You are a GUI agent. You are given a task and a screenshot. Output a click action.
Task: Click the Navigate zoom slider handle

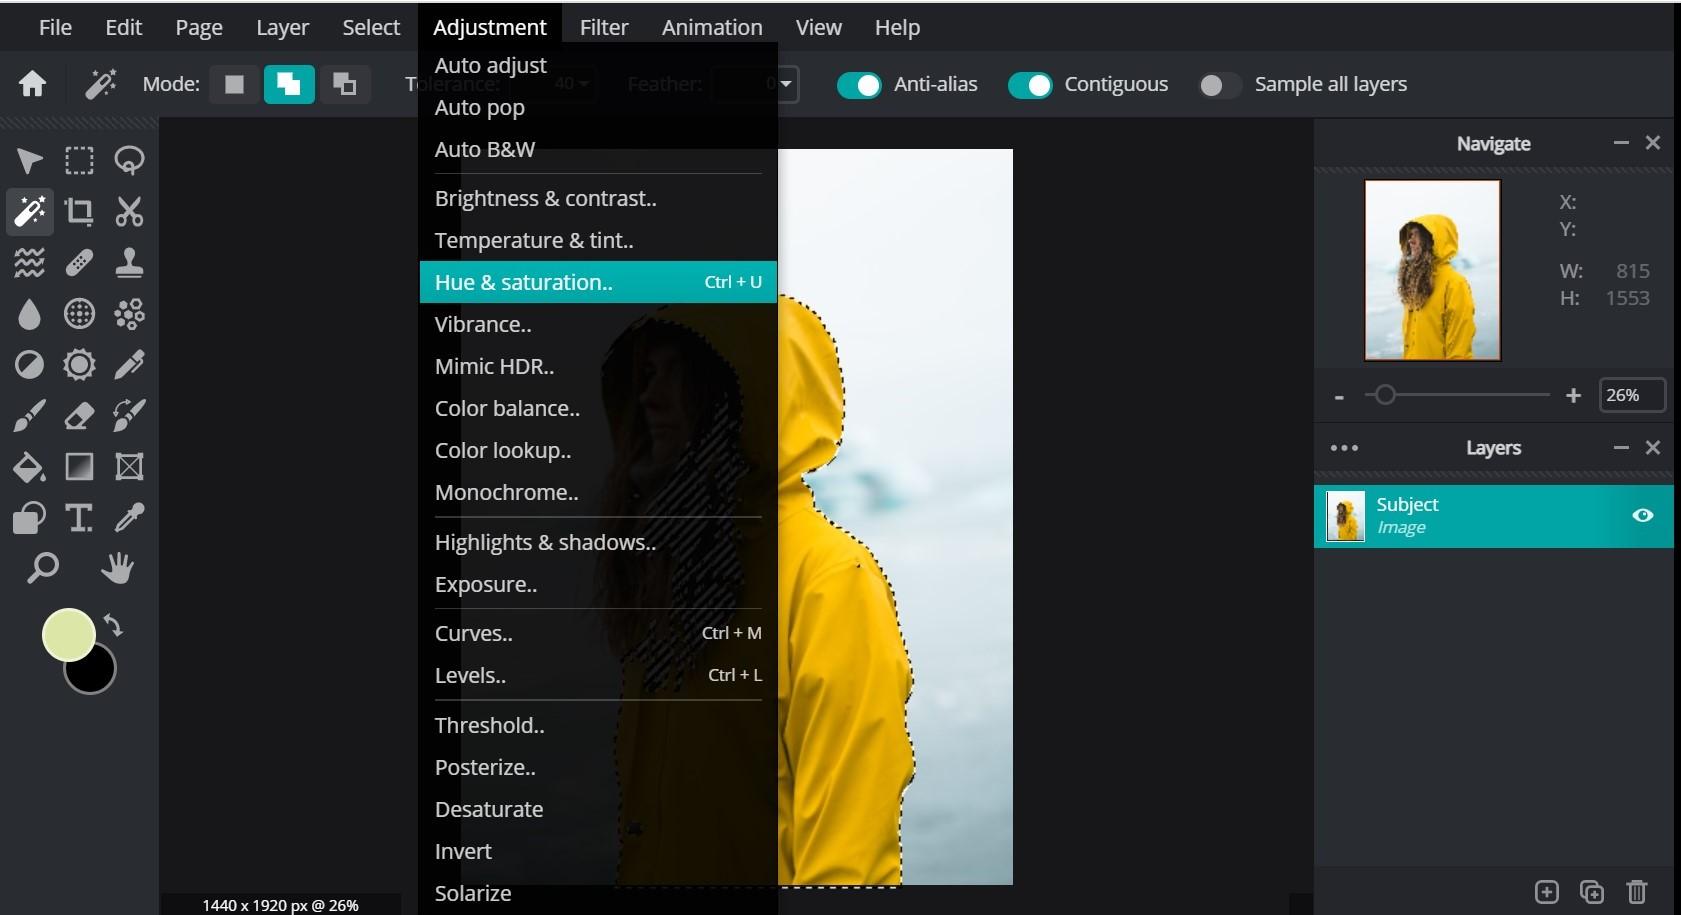(1384, 395)
